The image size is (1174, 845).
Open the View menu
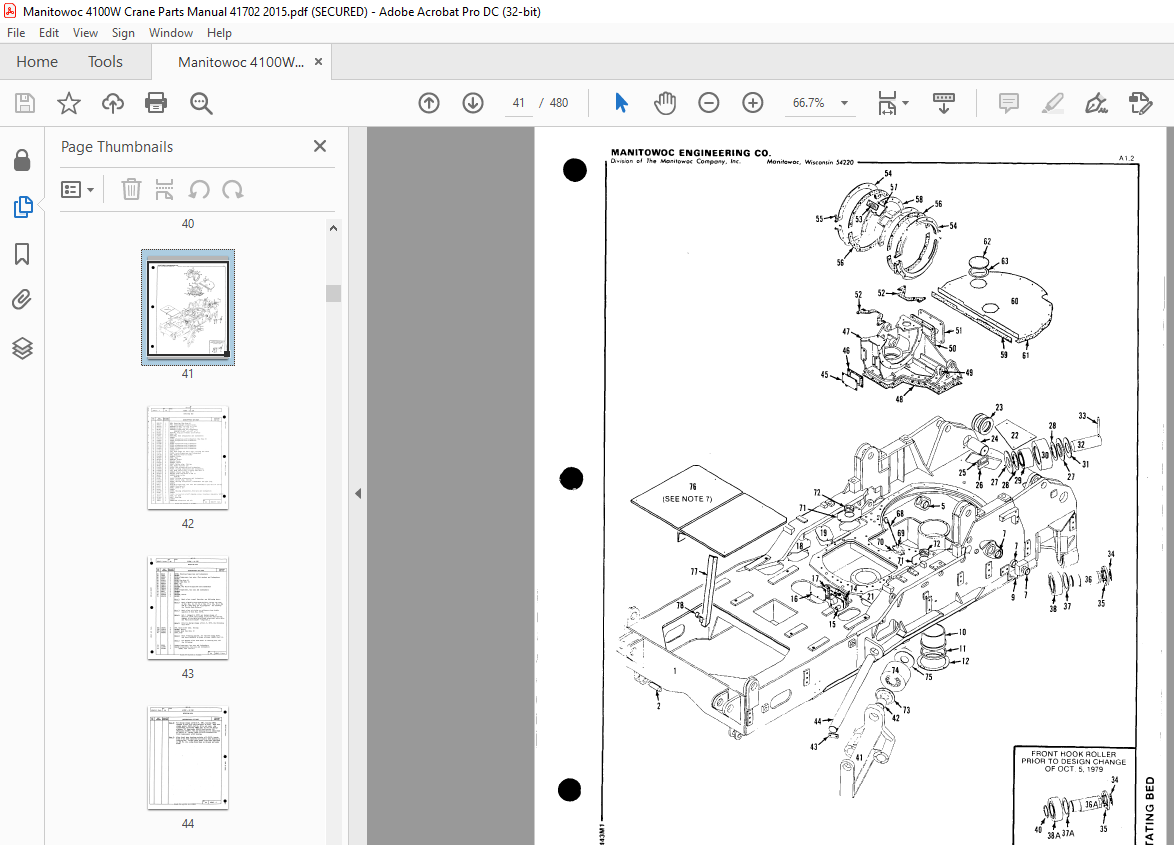point(85,33)
